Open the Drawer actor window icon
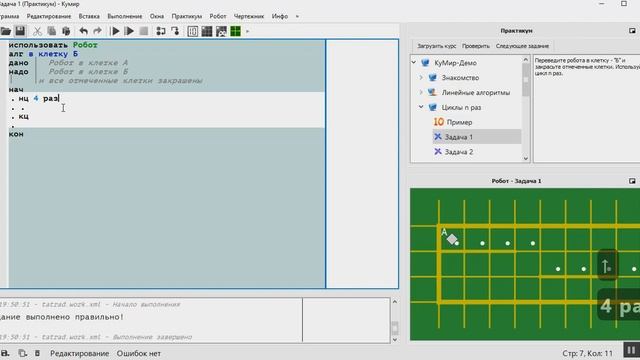 pos(221,31)
